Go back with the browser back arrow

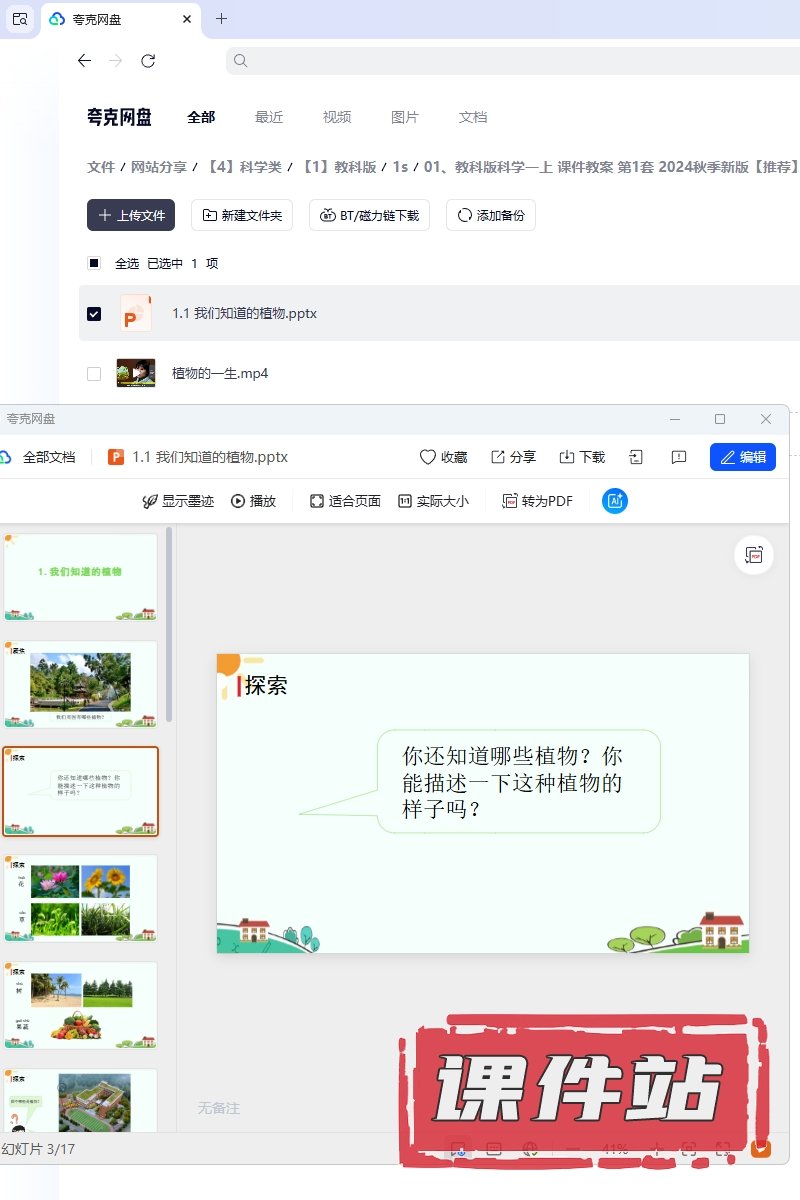pyautogui.click(x=84, y=61)
